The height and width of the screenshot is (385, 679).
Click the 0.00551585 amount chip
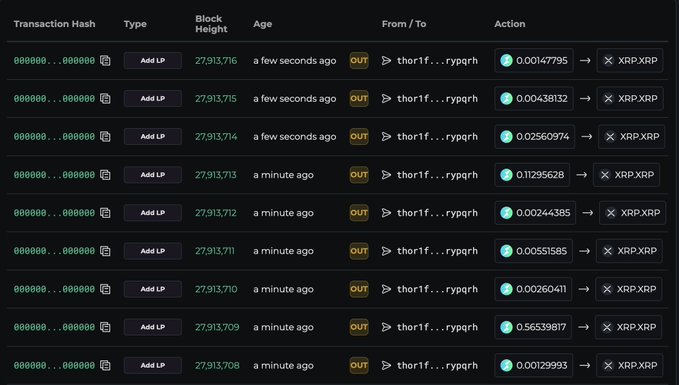[534, 251]
